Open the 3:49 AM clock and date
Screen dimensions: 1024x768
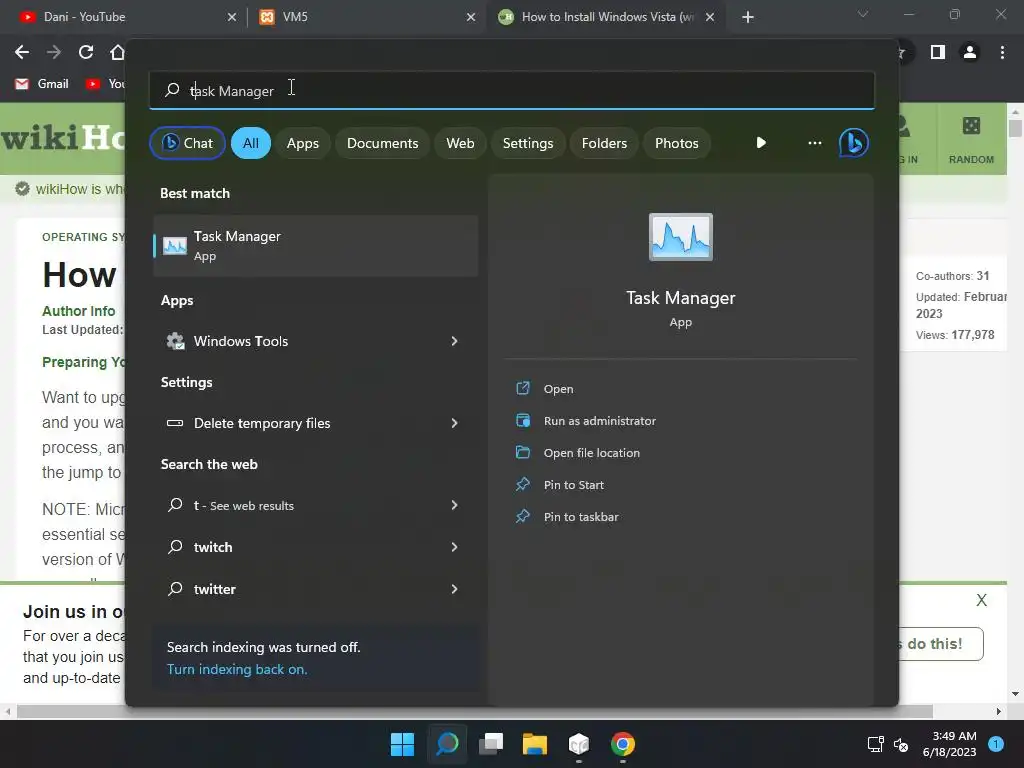click(x=950, y=744)
